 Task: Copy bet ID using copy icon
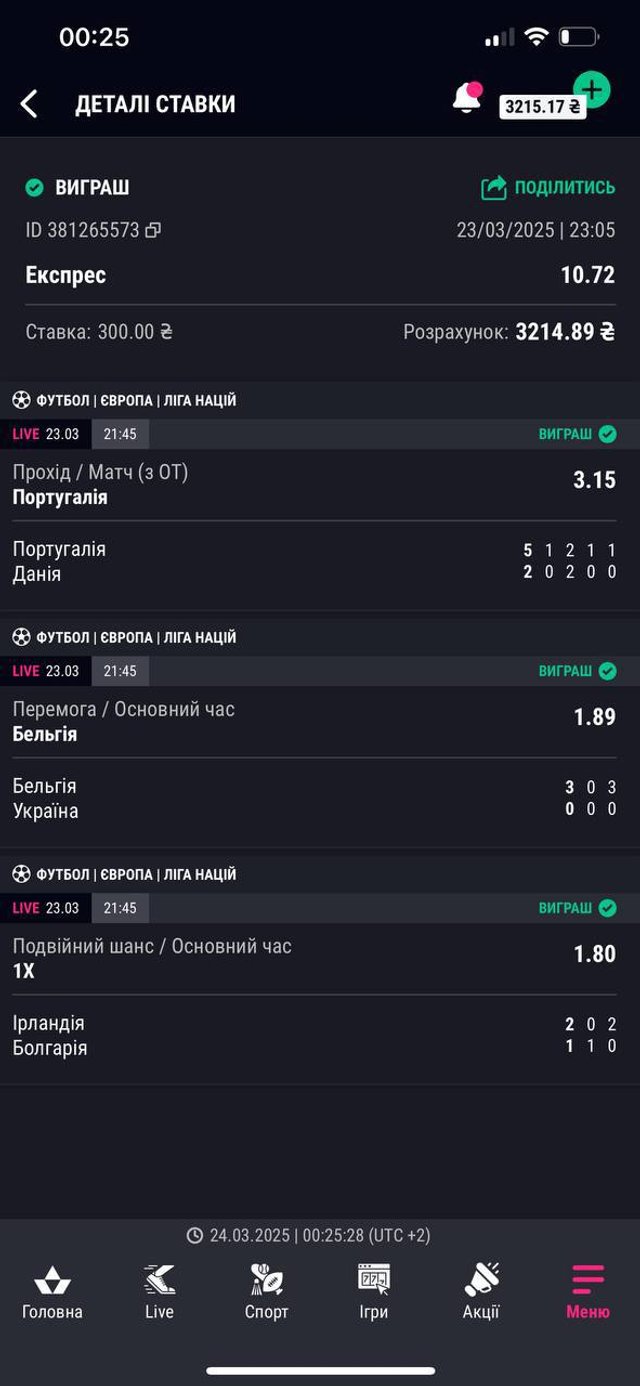coord(153,230)
